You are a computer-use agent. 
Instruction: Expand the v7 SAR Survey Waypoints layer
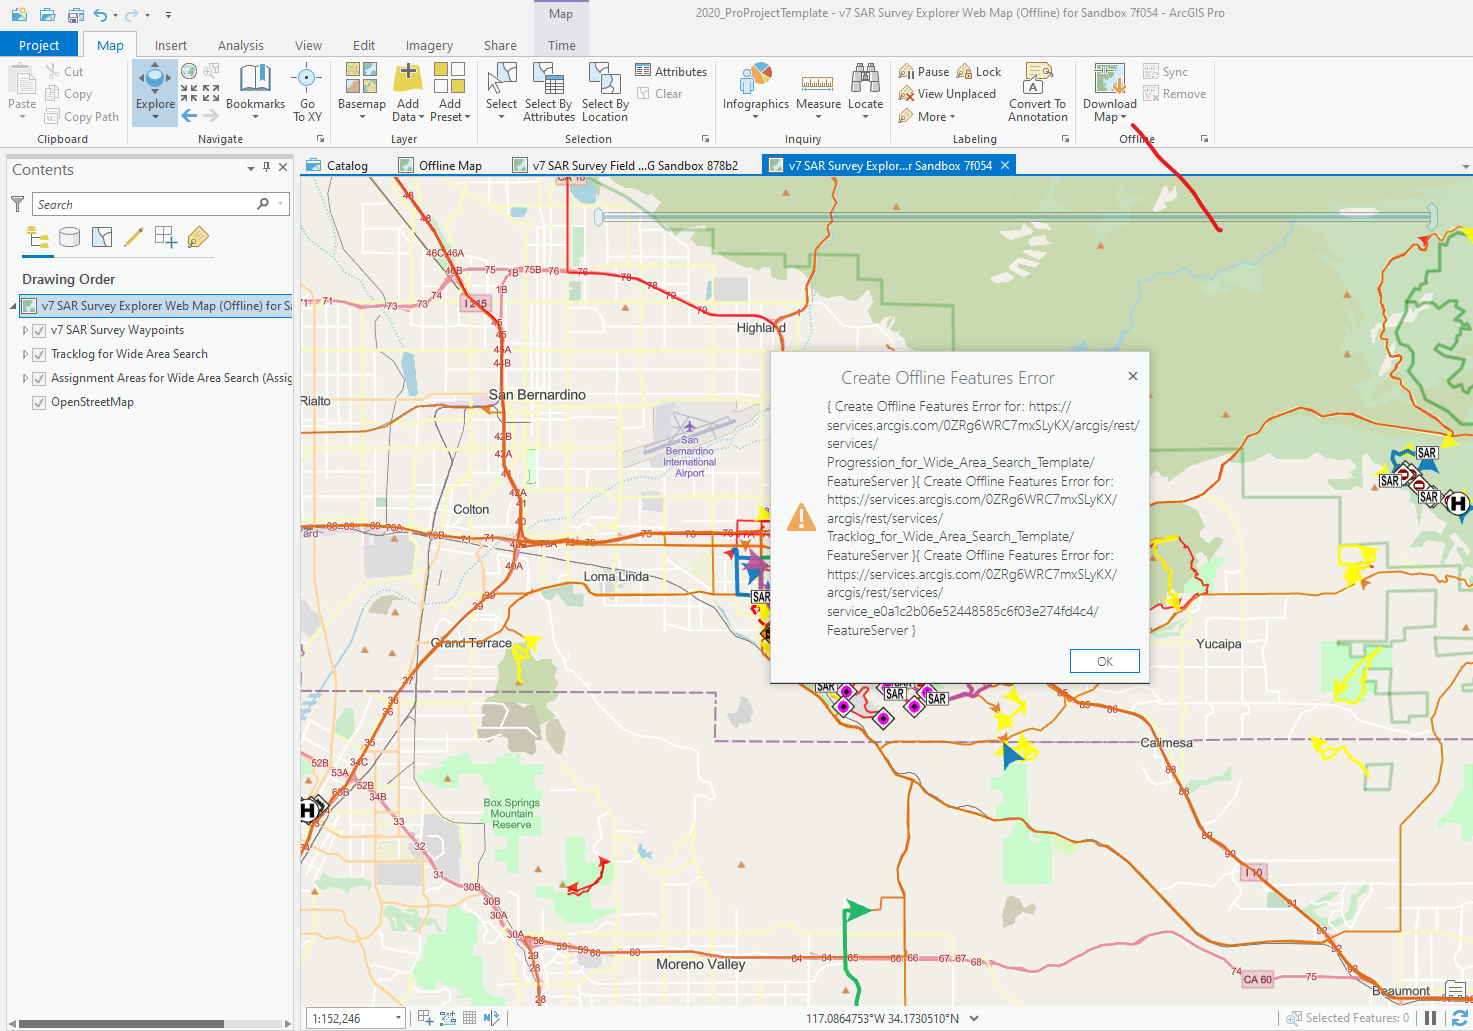click(25, 330)
